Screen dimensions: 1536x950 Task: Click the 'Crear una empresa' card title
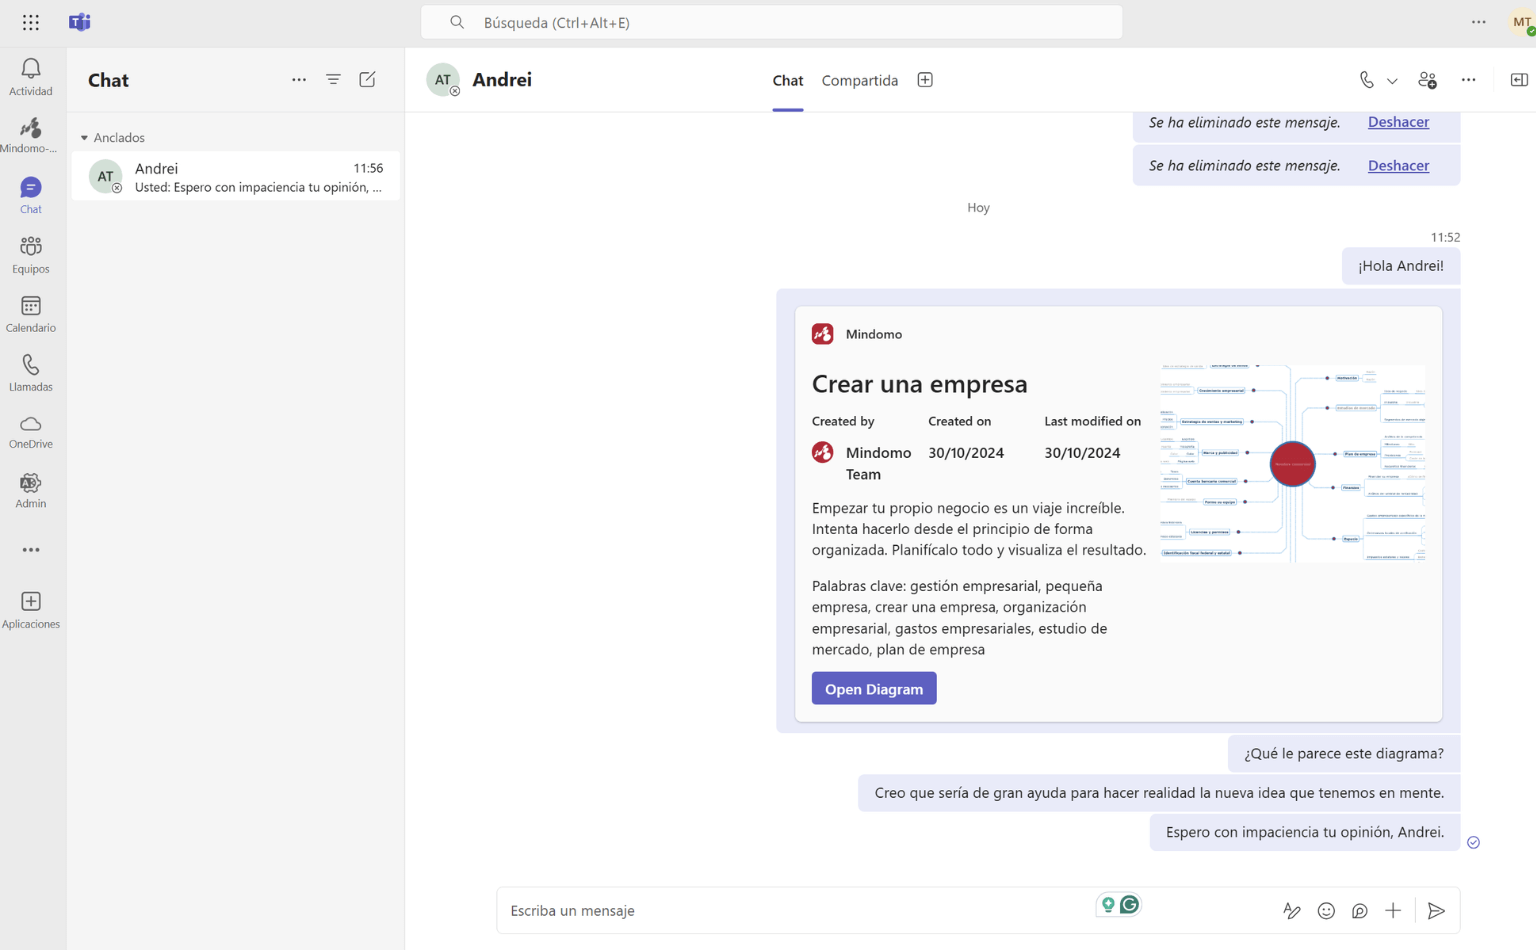tap(920, 384)
